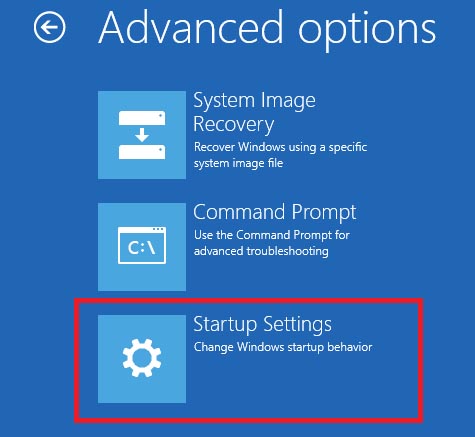The image size is (475, 437).
Task: Click the down arrow between the drive glyphs
Action: point(142,135)
